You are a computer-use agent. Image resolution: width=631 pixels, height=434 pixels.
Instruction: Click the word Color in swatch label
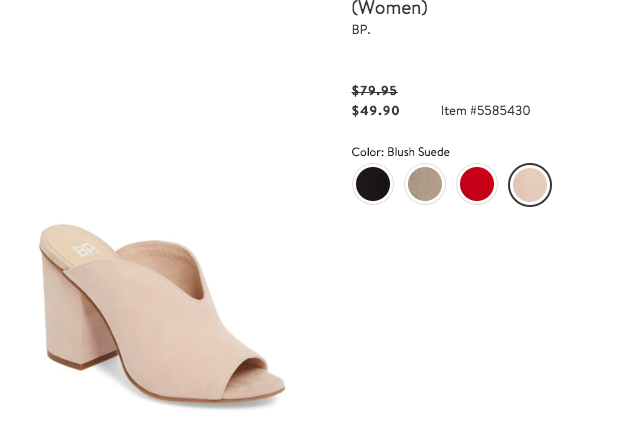click(x=366, y=152)
